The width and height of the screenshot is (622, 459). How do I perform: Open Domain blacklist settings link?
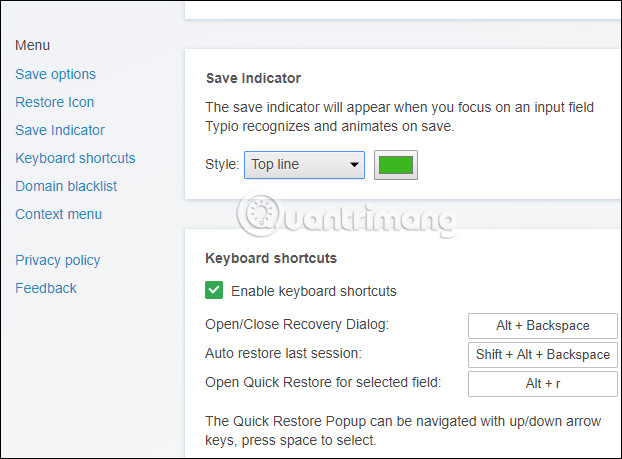[x=66, y=186]
